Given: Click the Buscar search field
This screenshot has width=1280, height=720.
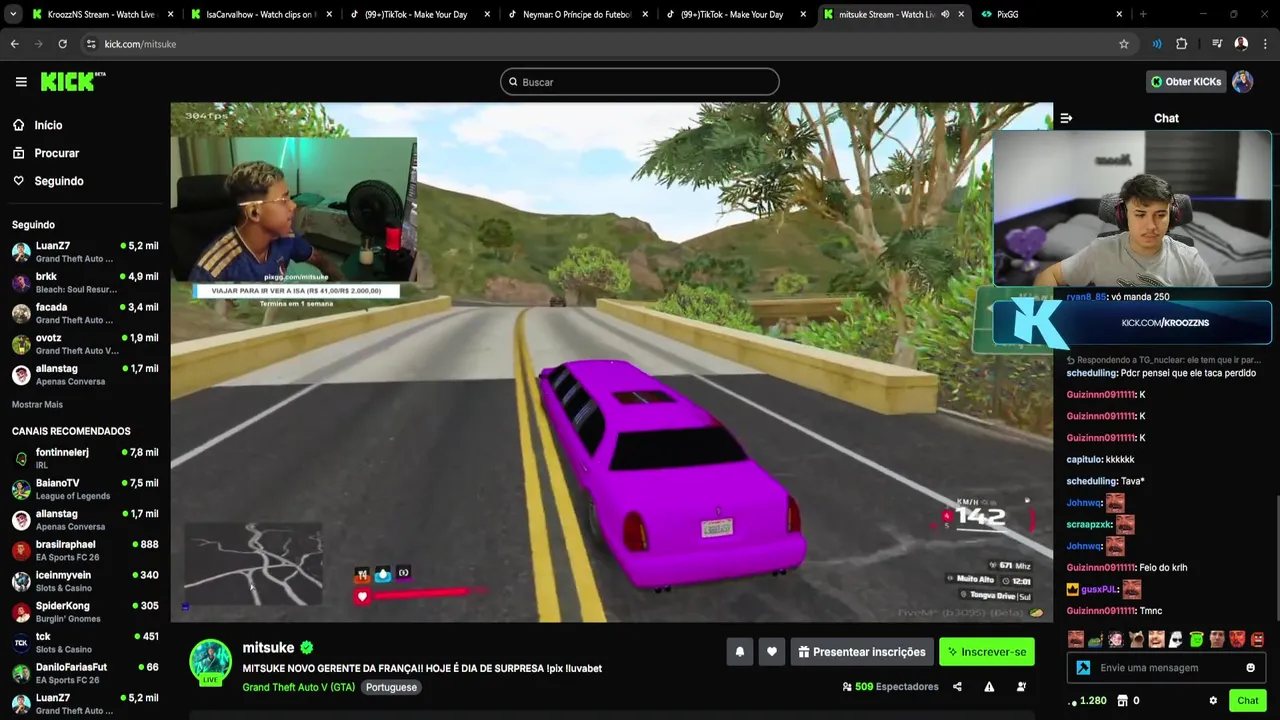Looking at the screenshot, I should click(640, 82).
